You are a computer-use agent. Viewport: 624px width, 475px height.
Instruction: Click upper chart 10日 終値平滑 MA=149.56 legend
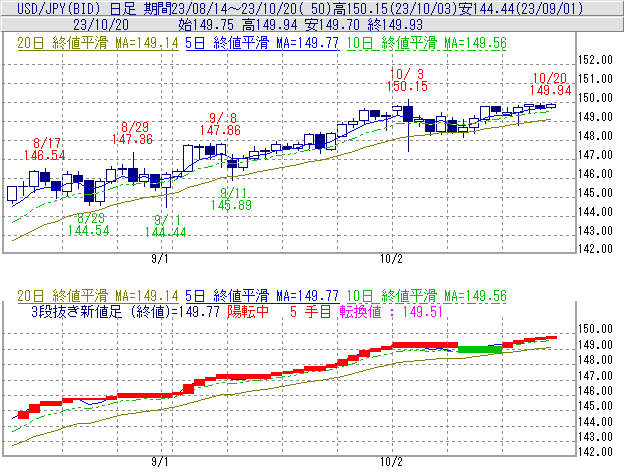(426, 43)
